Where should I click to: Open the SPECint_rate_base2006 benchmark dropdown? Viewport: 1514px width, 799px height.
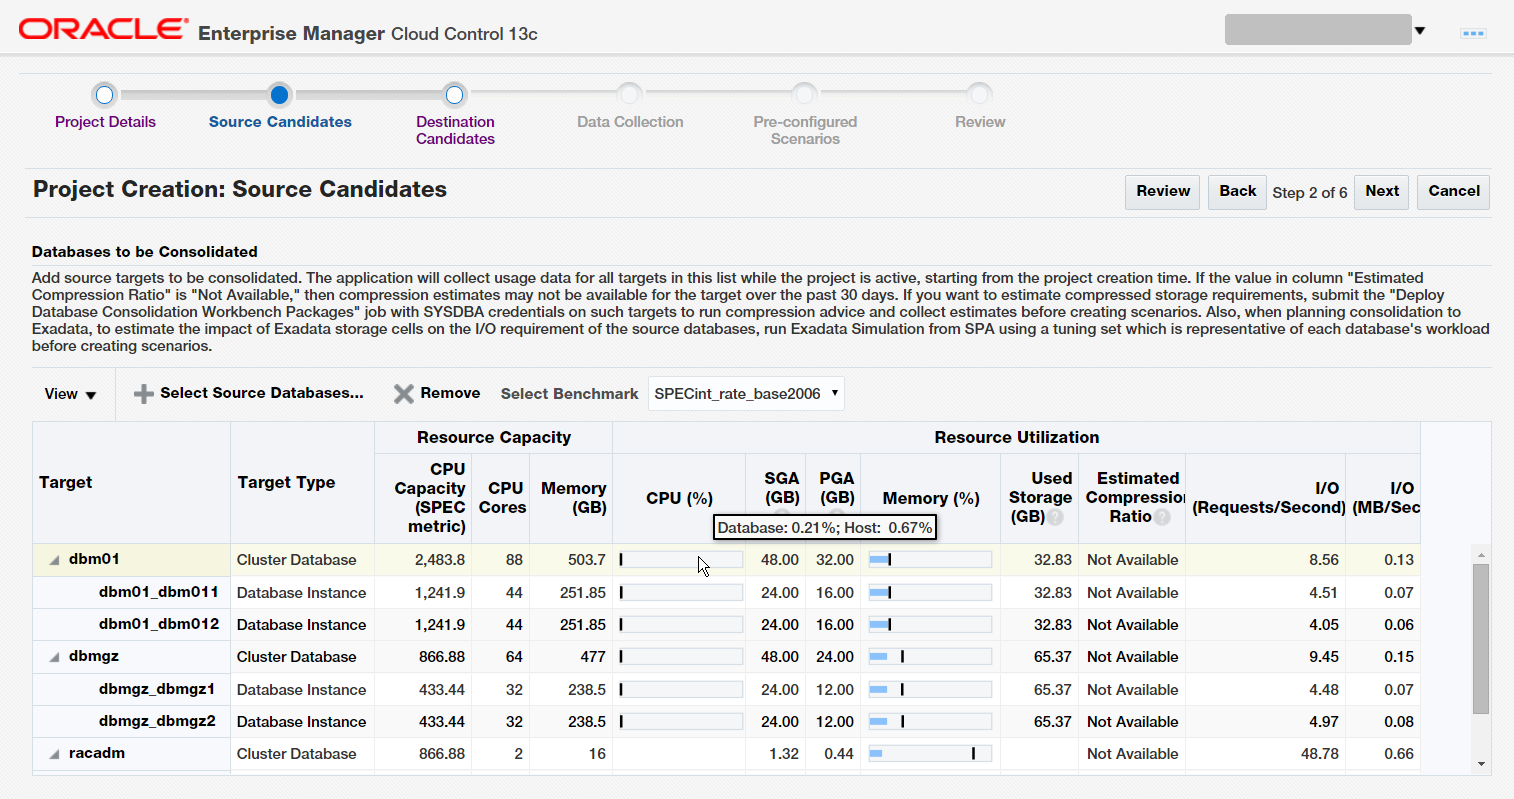[x=746, y=394]
